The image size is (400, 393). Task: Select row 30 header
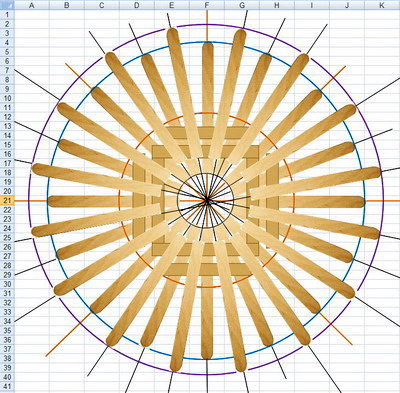tap(7, 284)
